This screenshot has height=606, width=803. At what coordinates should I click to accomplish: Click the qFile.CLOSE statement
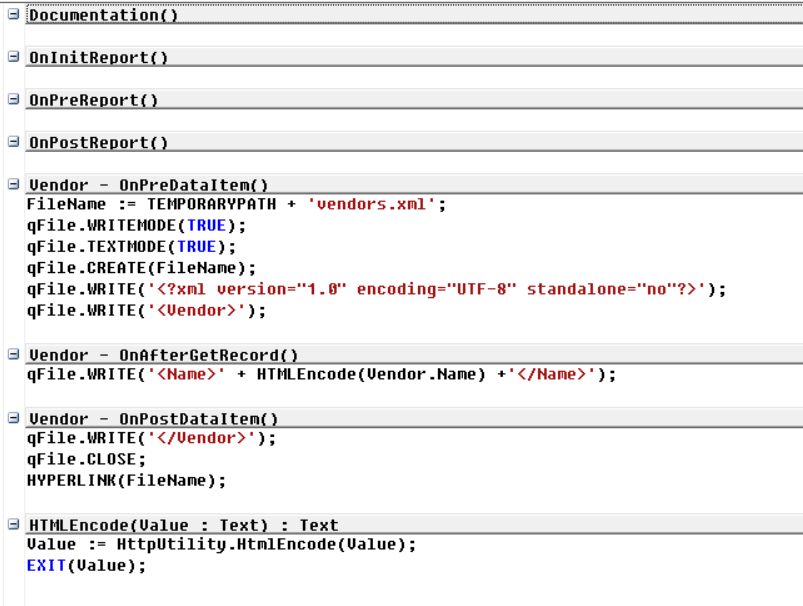tap(87, 459)
